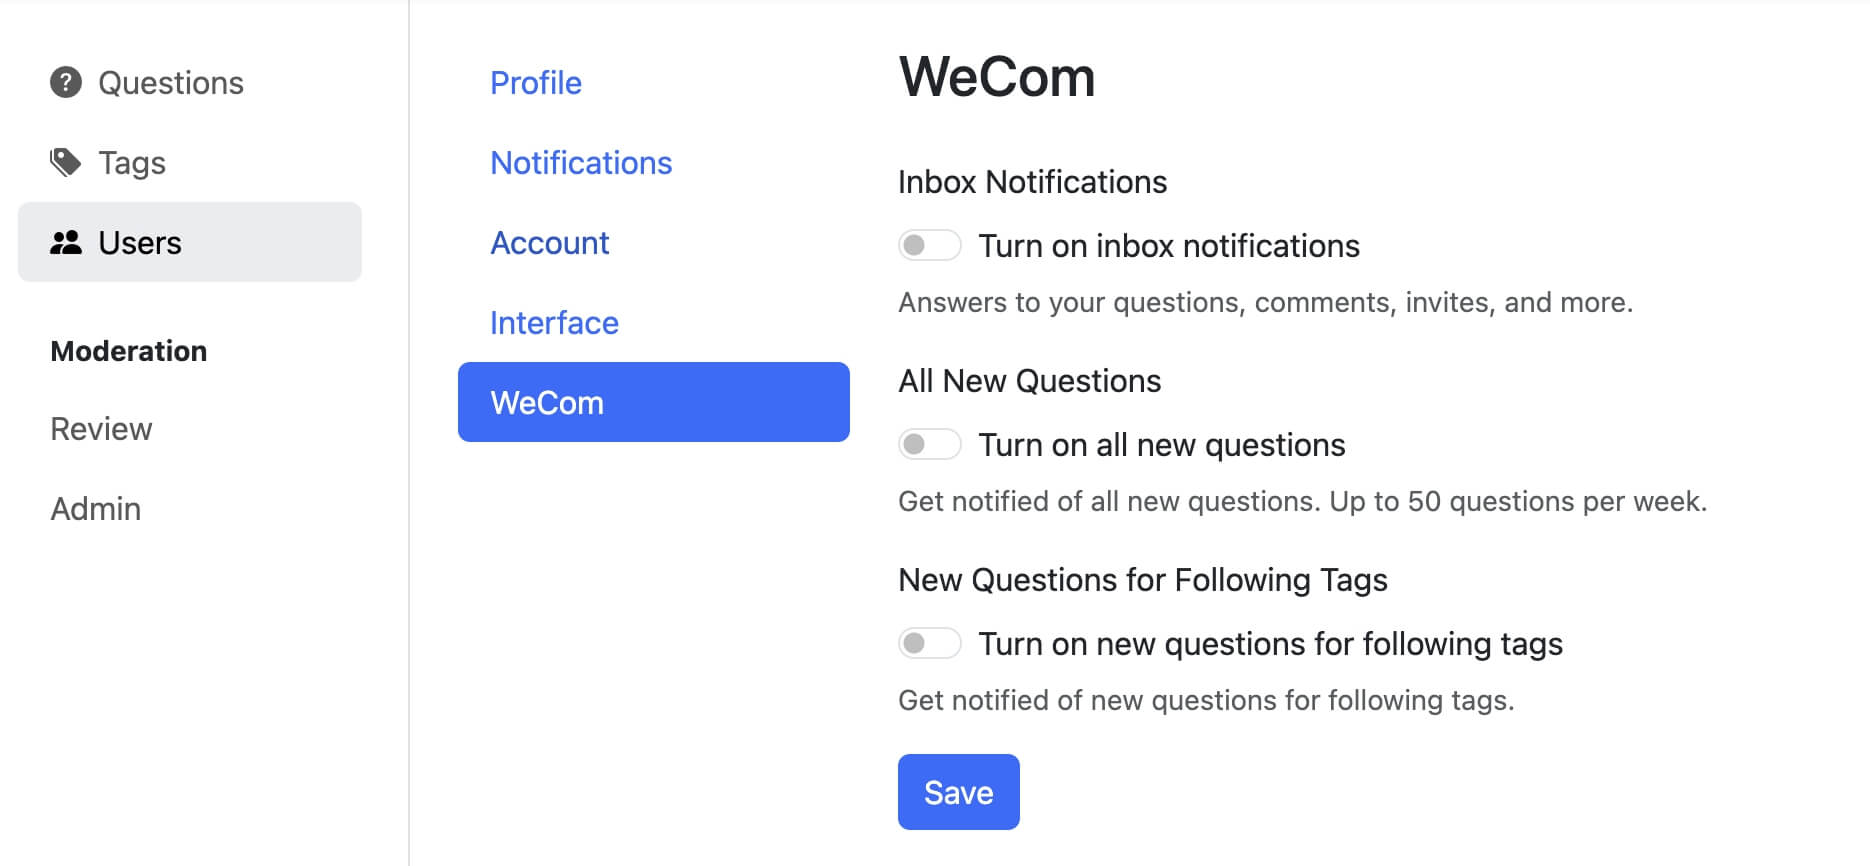Select the tag icon in the sidebar
1870x866 pixels.
point(64,161)
